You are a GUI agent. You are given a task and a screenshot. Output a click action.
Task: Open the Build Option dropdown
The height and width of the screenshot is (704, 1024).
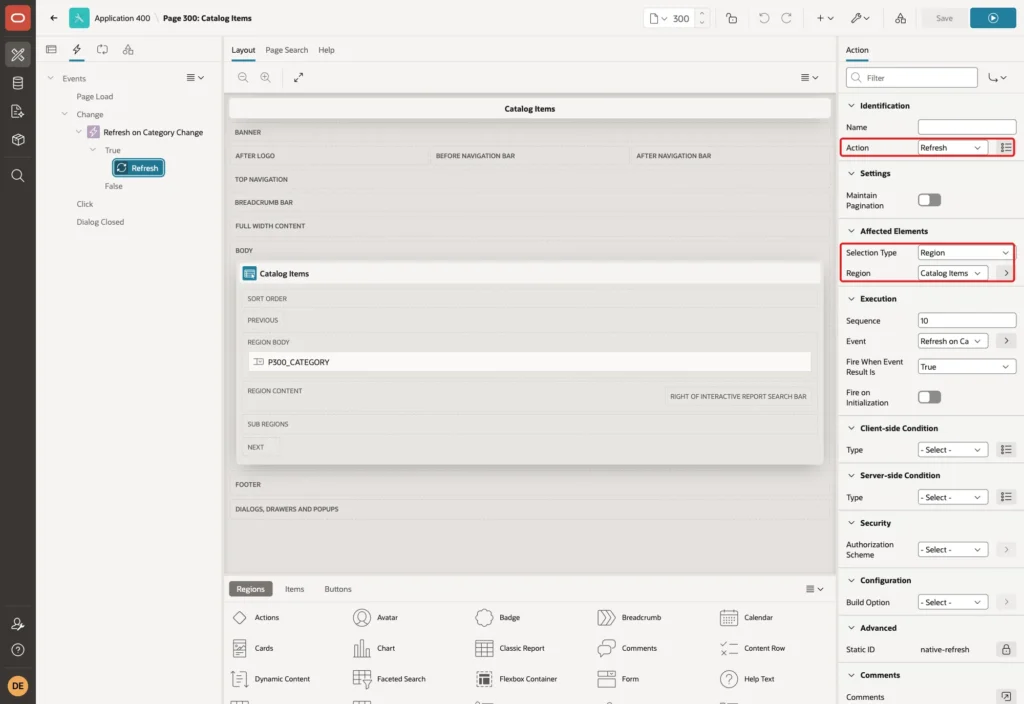coord(953,602)
